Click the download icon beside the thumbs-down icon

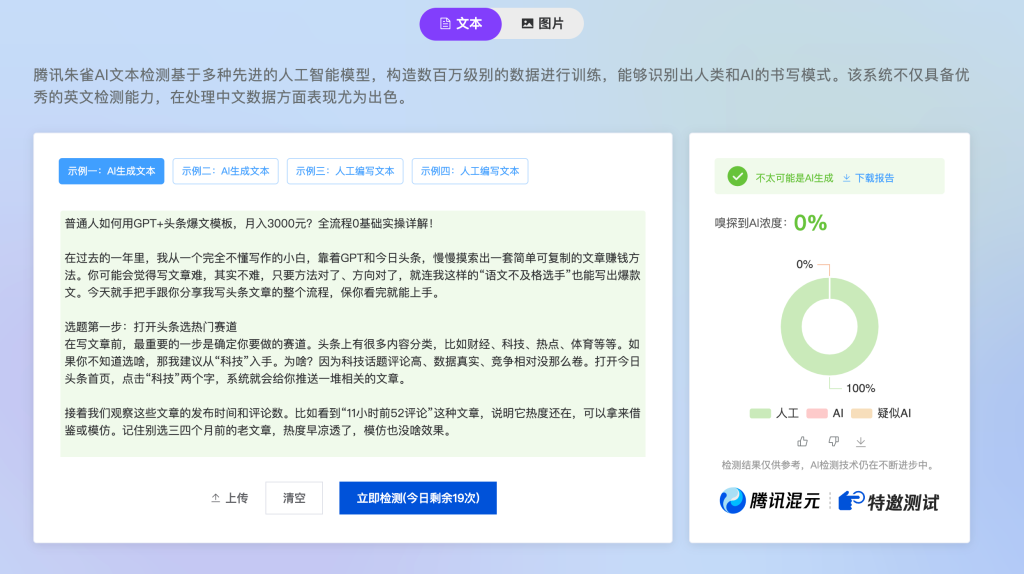point(861,442)
